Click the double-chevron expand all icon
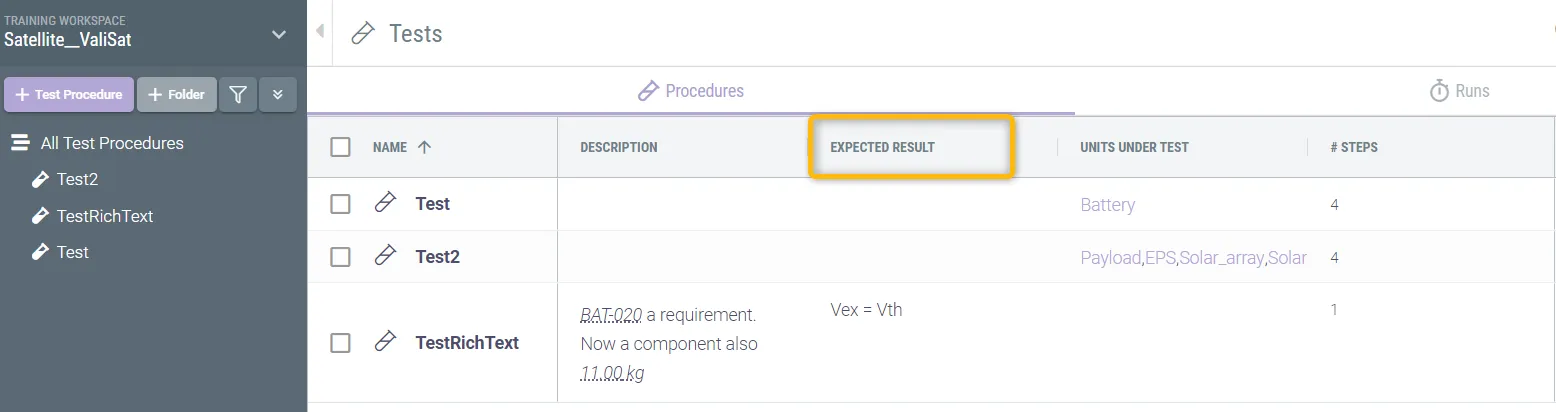This screenshot has height=412, width=1556. 278,95
